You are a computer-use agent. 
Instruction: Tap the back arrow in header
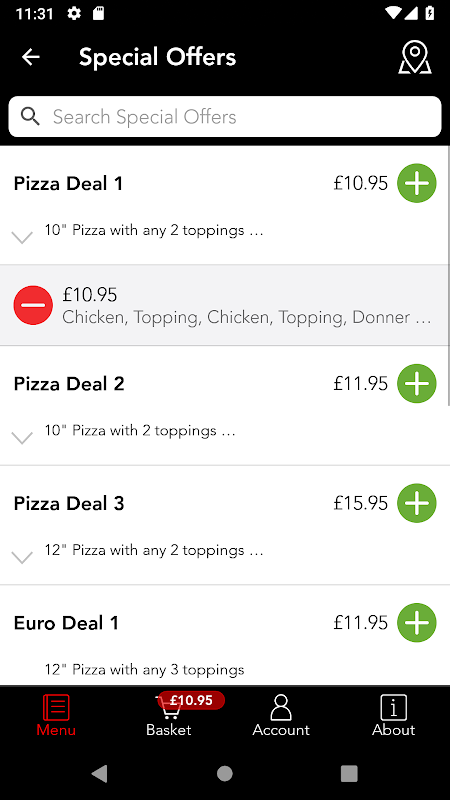[31, 57]
